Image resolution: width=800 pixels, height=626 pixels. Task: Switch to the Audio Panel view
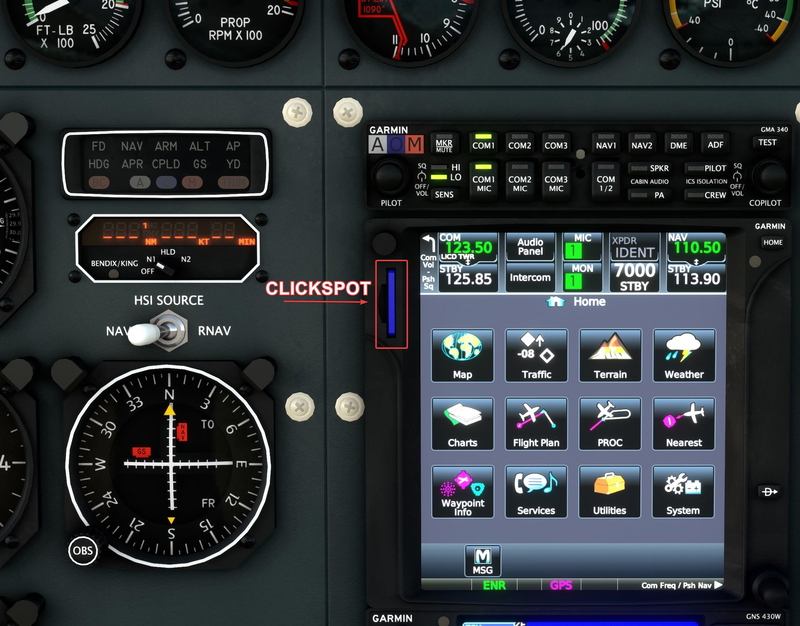(x=530, y=248)
